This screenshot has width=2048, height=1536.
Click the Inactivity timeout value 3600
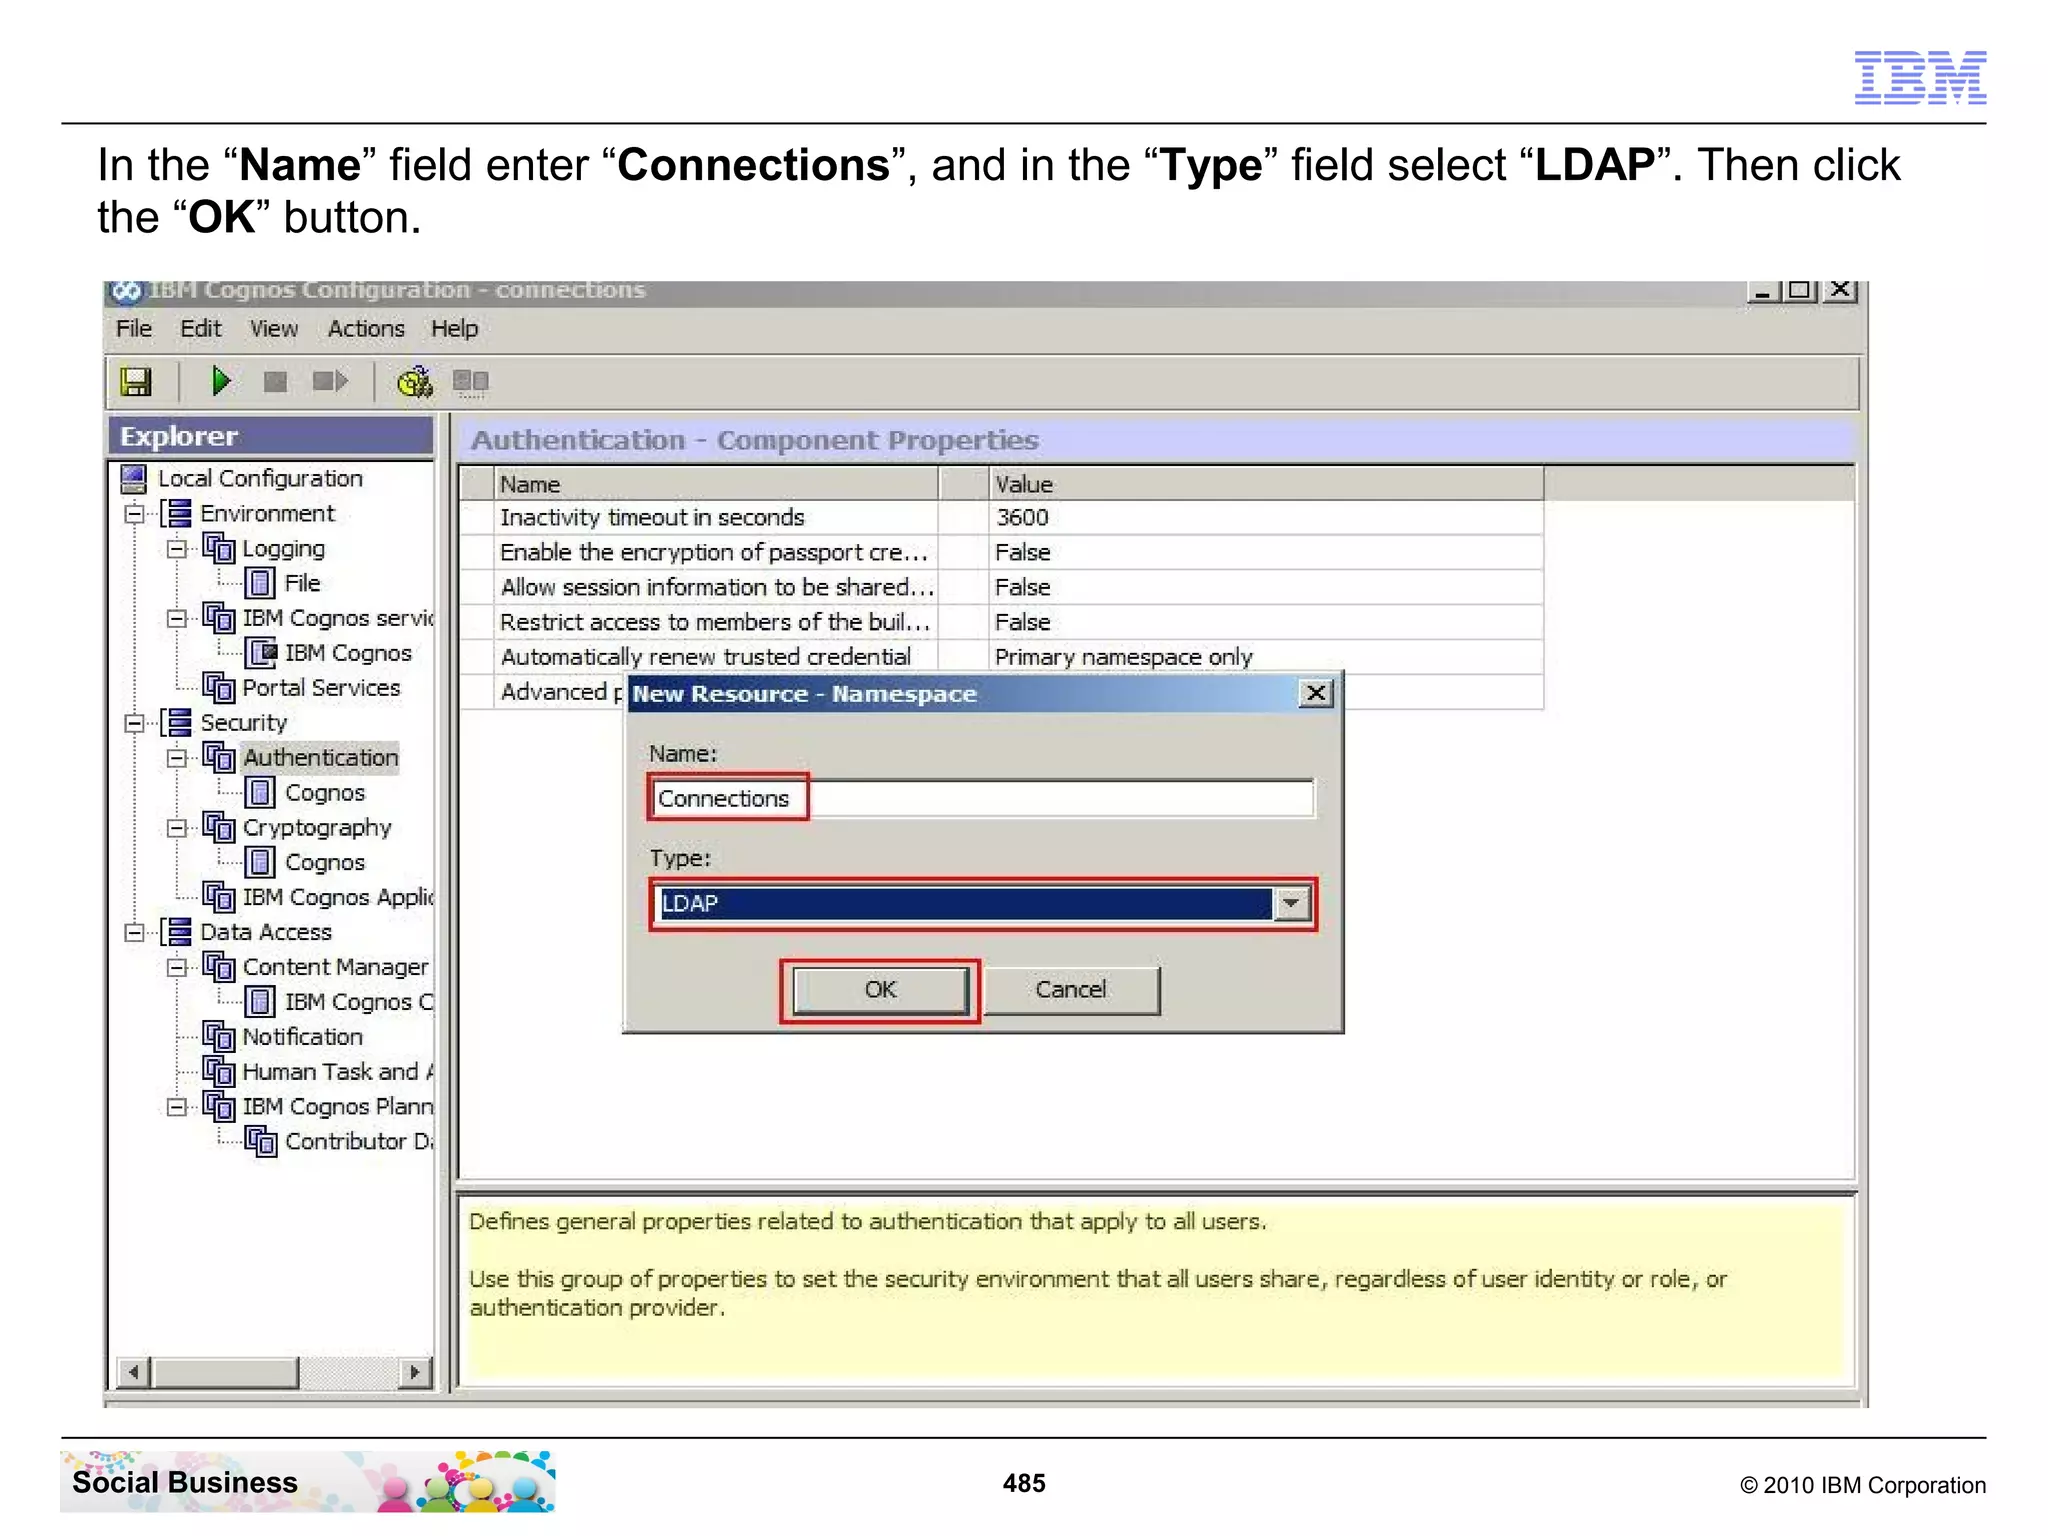point(1022,518)
